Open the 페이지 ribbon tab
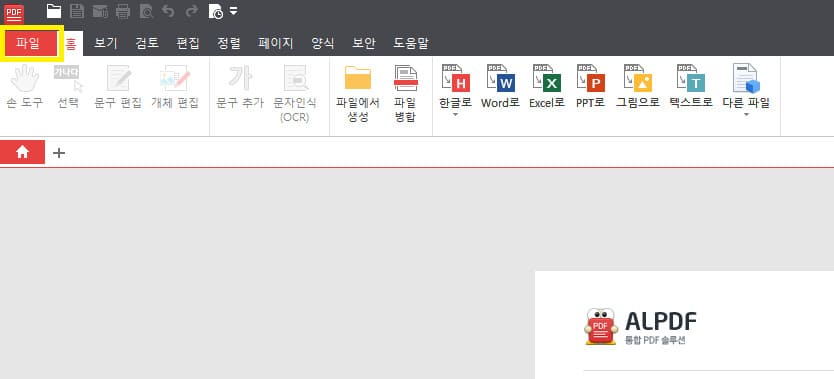The height and width of the screenshot is (379, 834). click(x=276, y=43)
